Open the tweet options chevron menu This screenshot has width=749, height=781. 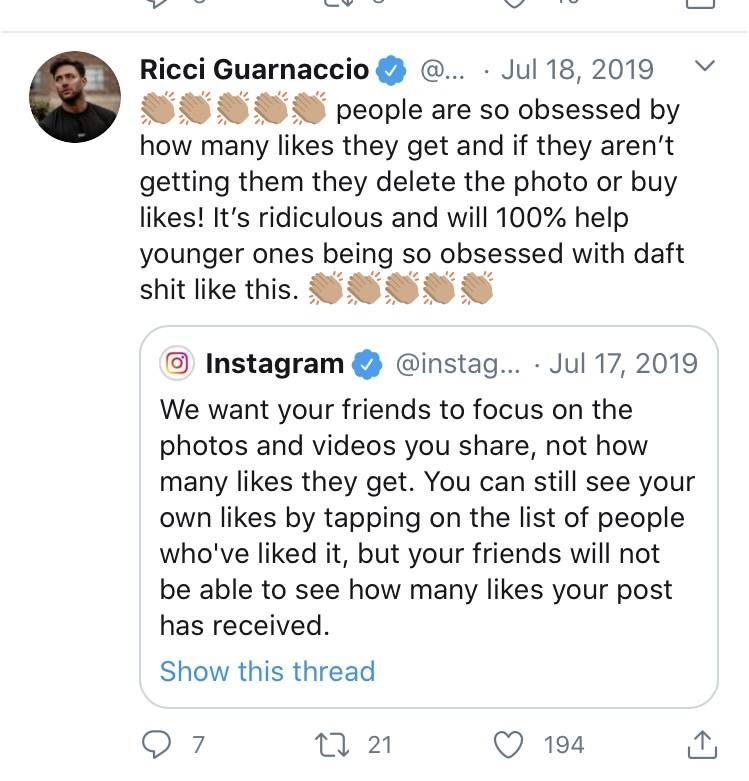705,66
